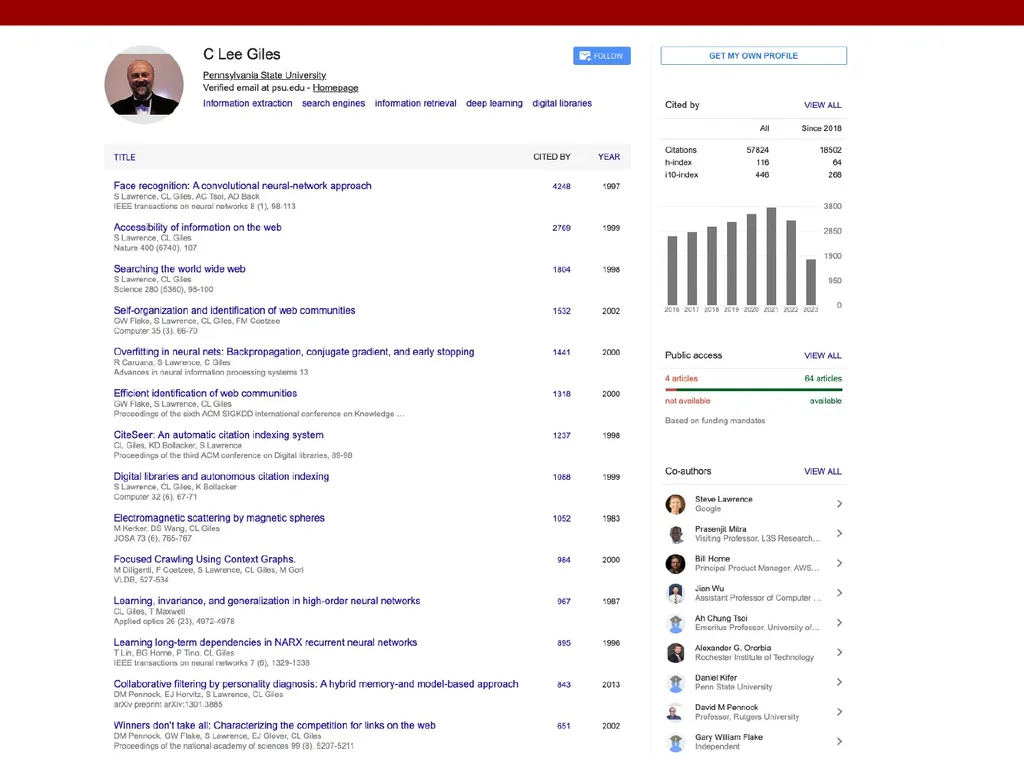Select the Information extraction topic
Screen dimensions: 1024x768
248,103
